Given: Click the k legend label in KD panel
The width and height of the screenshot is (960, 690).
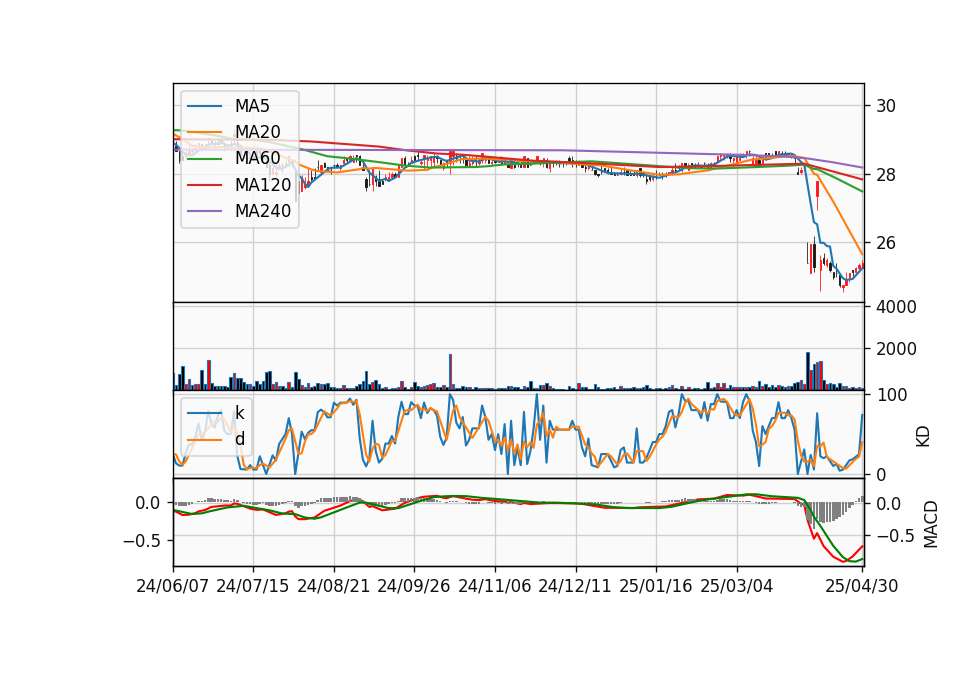Looking at the screenshot, I should tap(240, 413).
